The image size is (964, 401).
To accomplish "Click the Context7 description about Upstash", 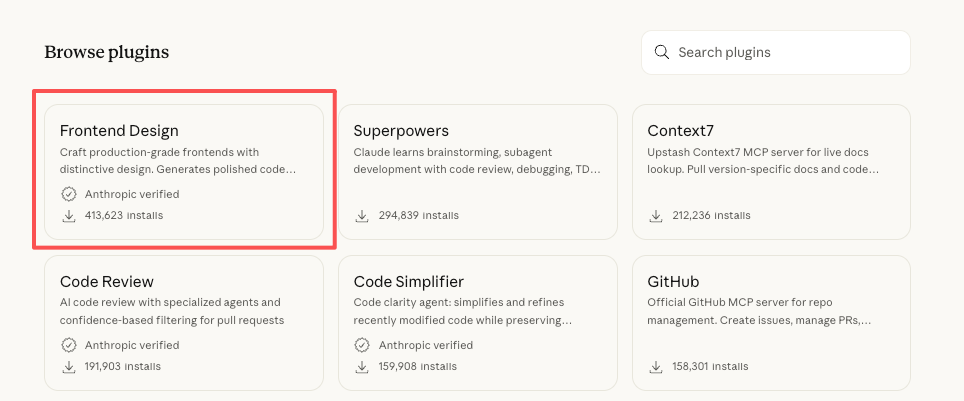I will point(763,161).
